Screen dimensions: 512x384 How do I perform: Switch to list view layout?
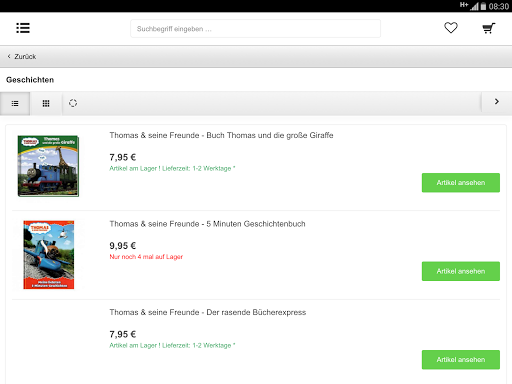[15, 104]
